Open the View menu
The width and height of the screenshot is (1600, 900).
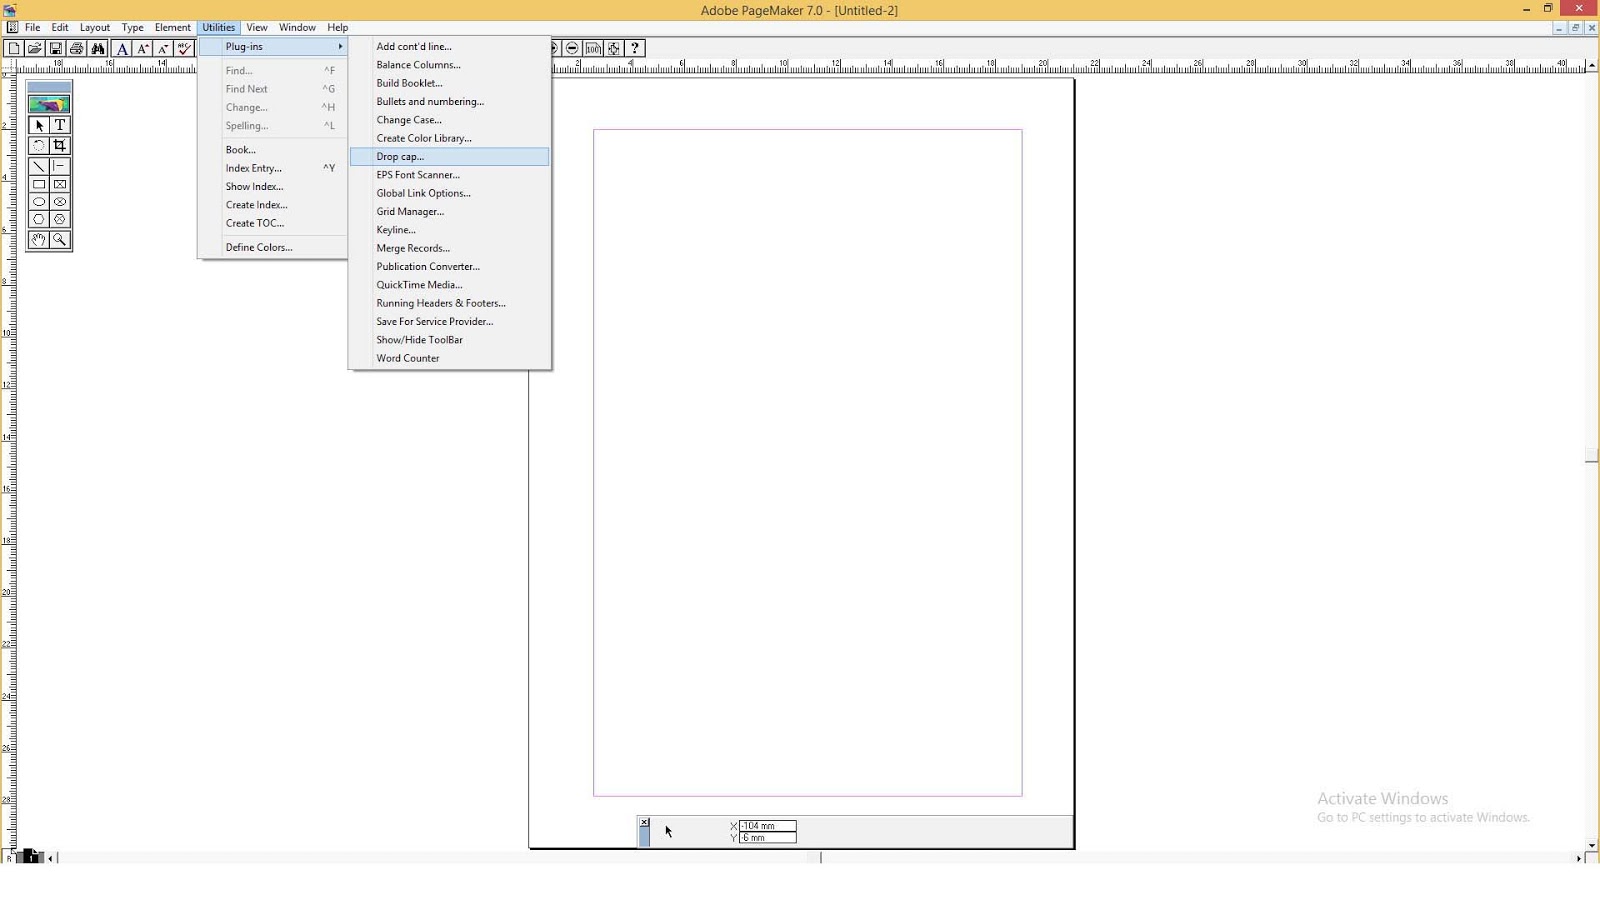257,28
